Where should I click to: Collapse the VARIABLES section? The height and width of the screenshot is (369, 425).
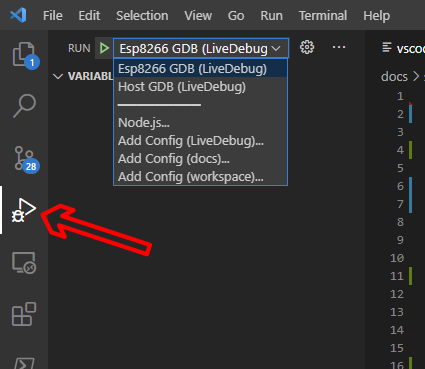(x=58, y=77)
